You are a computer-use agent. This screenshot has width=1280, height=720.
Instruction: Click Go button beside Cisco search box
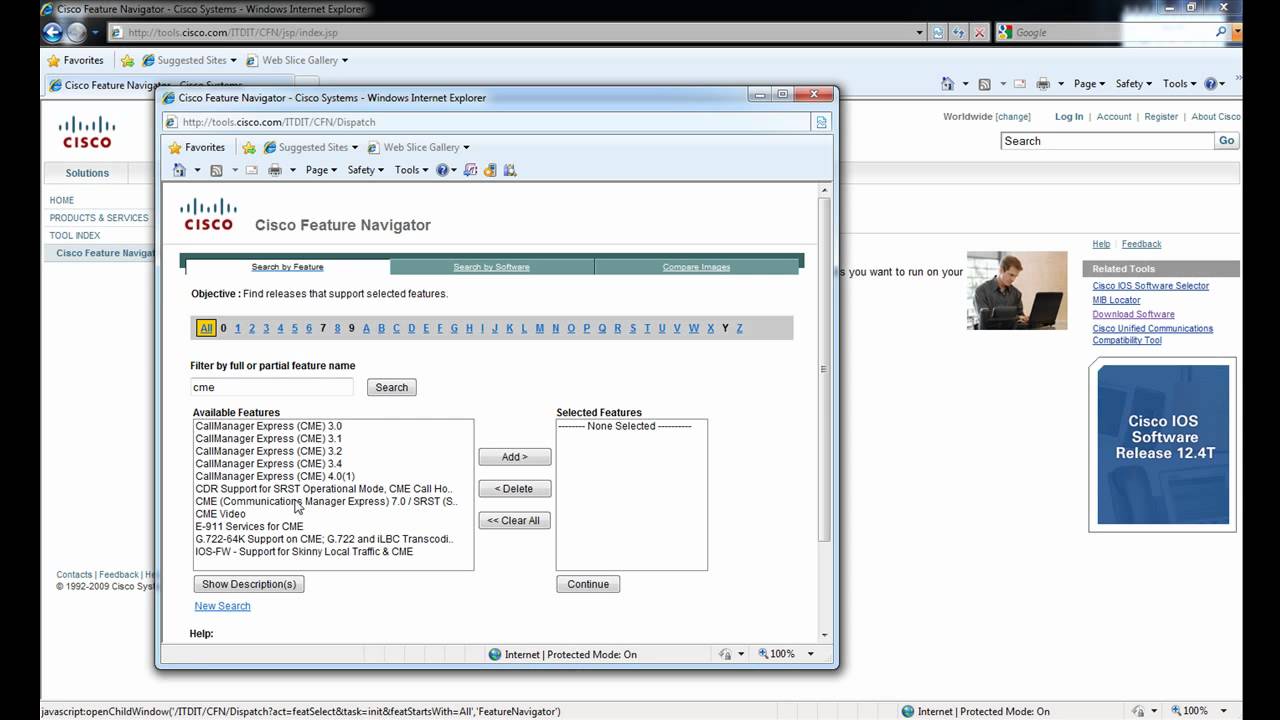[1226, 141]
